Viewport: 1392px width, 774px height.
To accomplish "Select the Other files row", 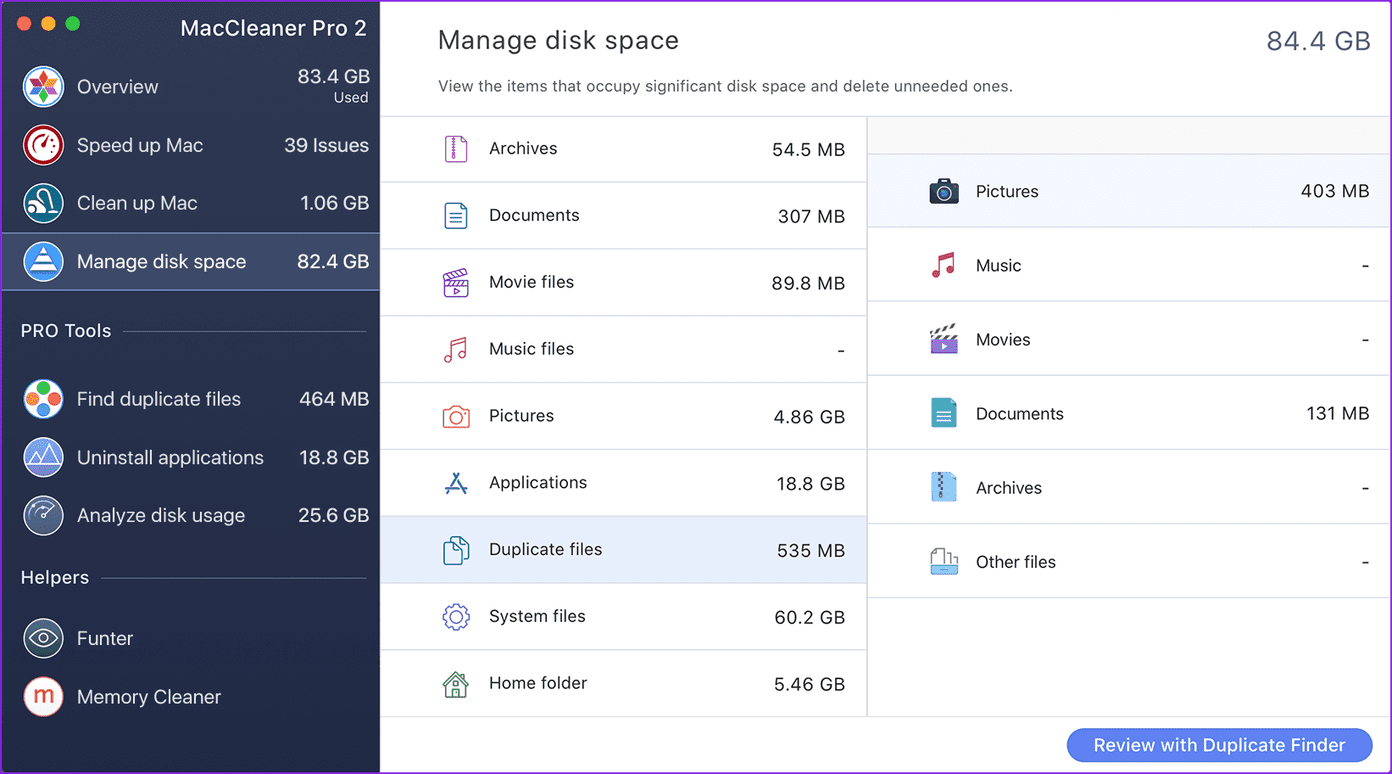I will coord(1129,561).
